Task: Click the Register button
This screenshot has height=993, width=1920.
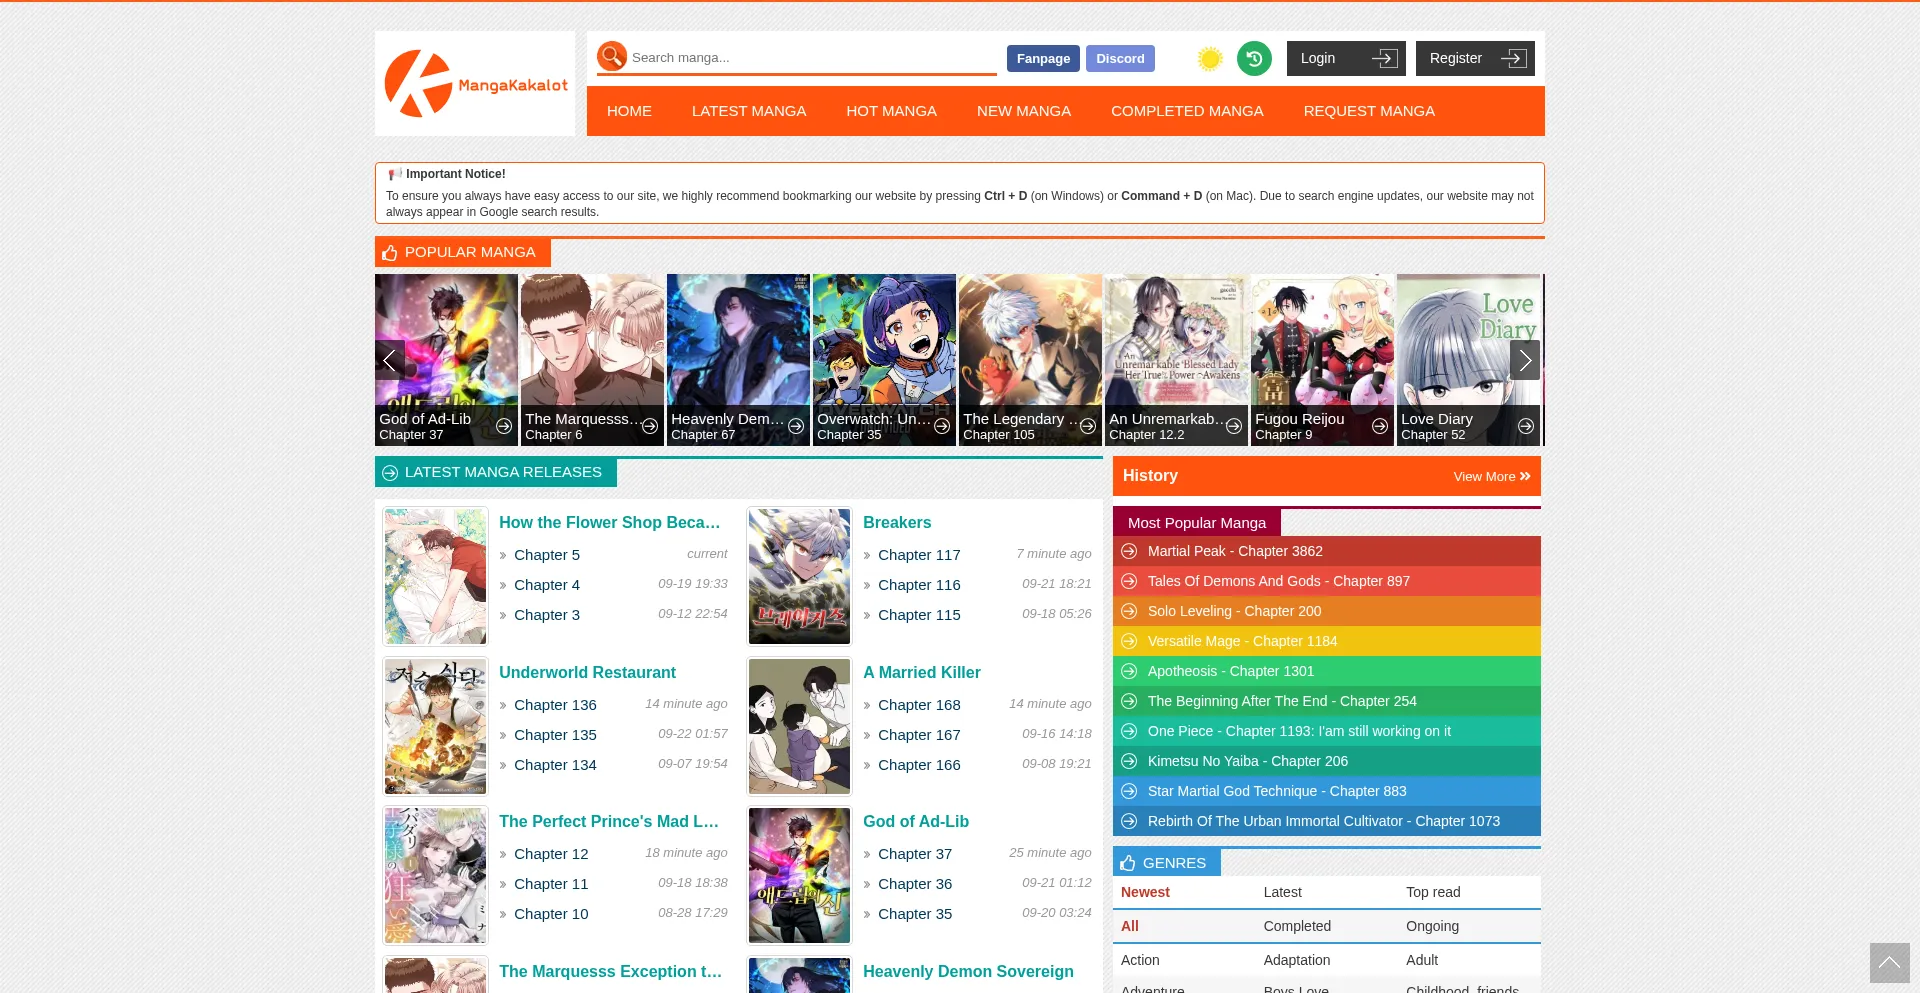Action: click(x=1475, y=58)
